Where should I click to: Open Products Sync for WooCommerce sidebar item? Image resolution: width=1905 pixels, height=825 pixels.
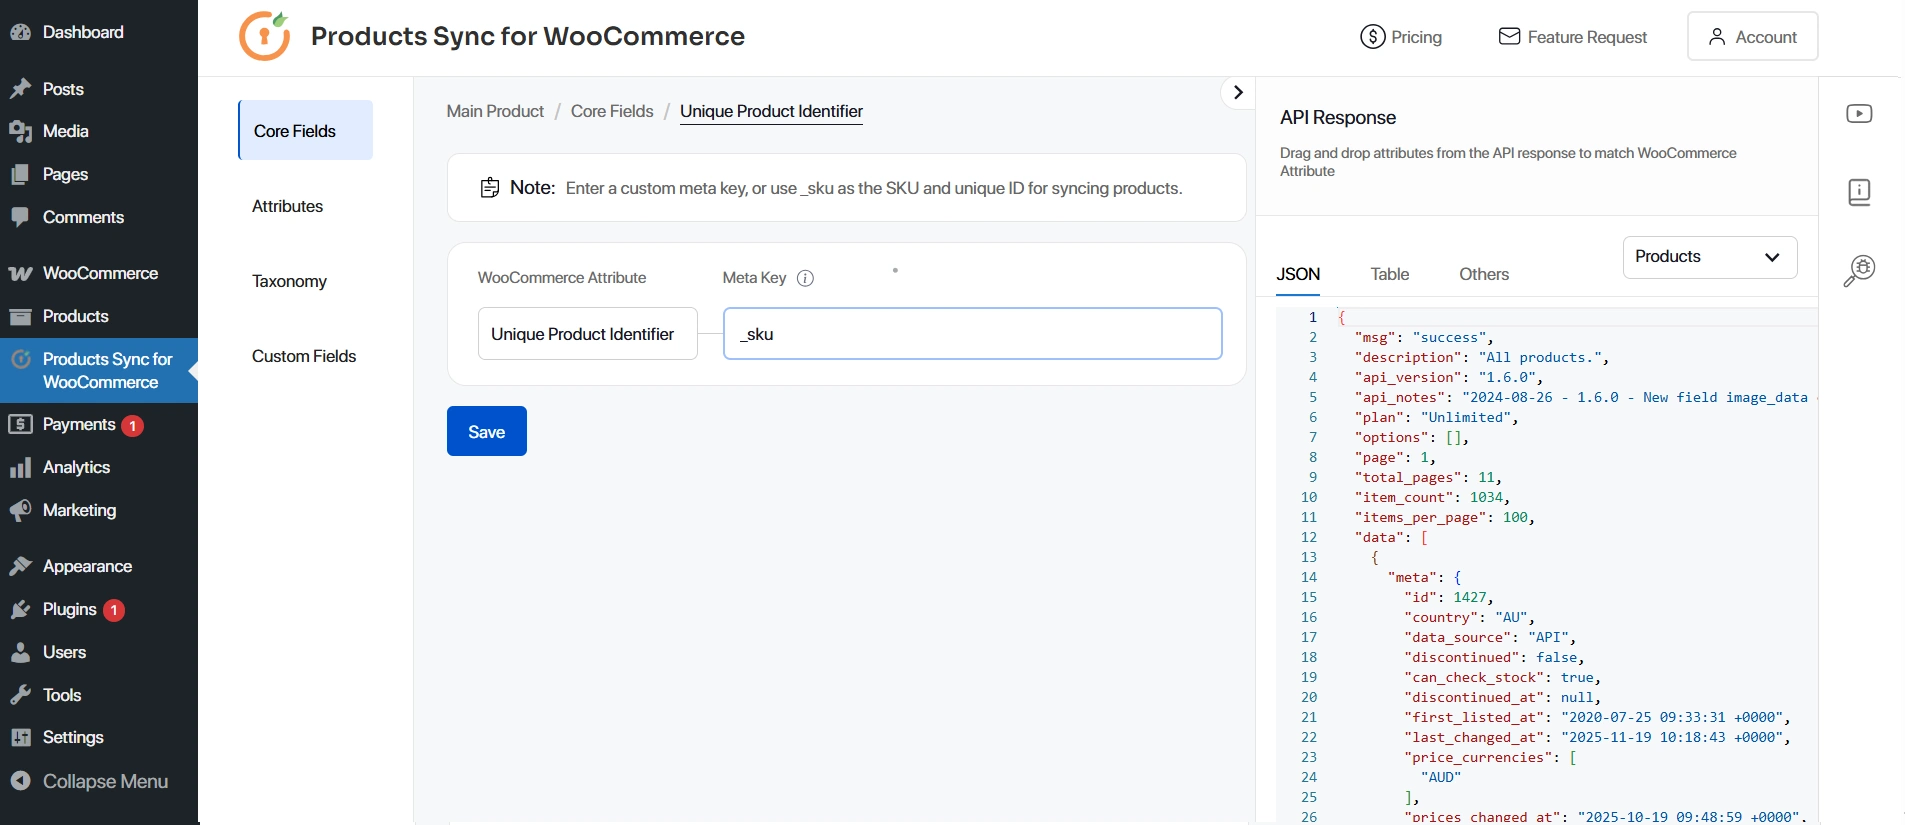click(x=99, y=370)
